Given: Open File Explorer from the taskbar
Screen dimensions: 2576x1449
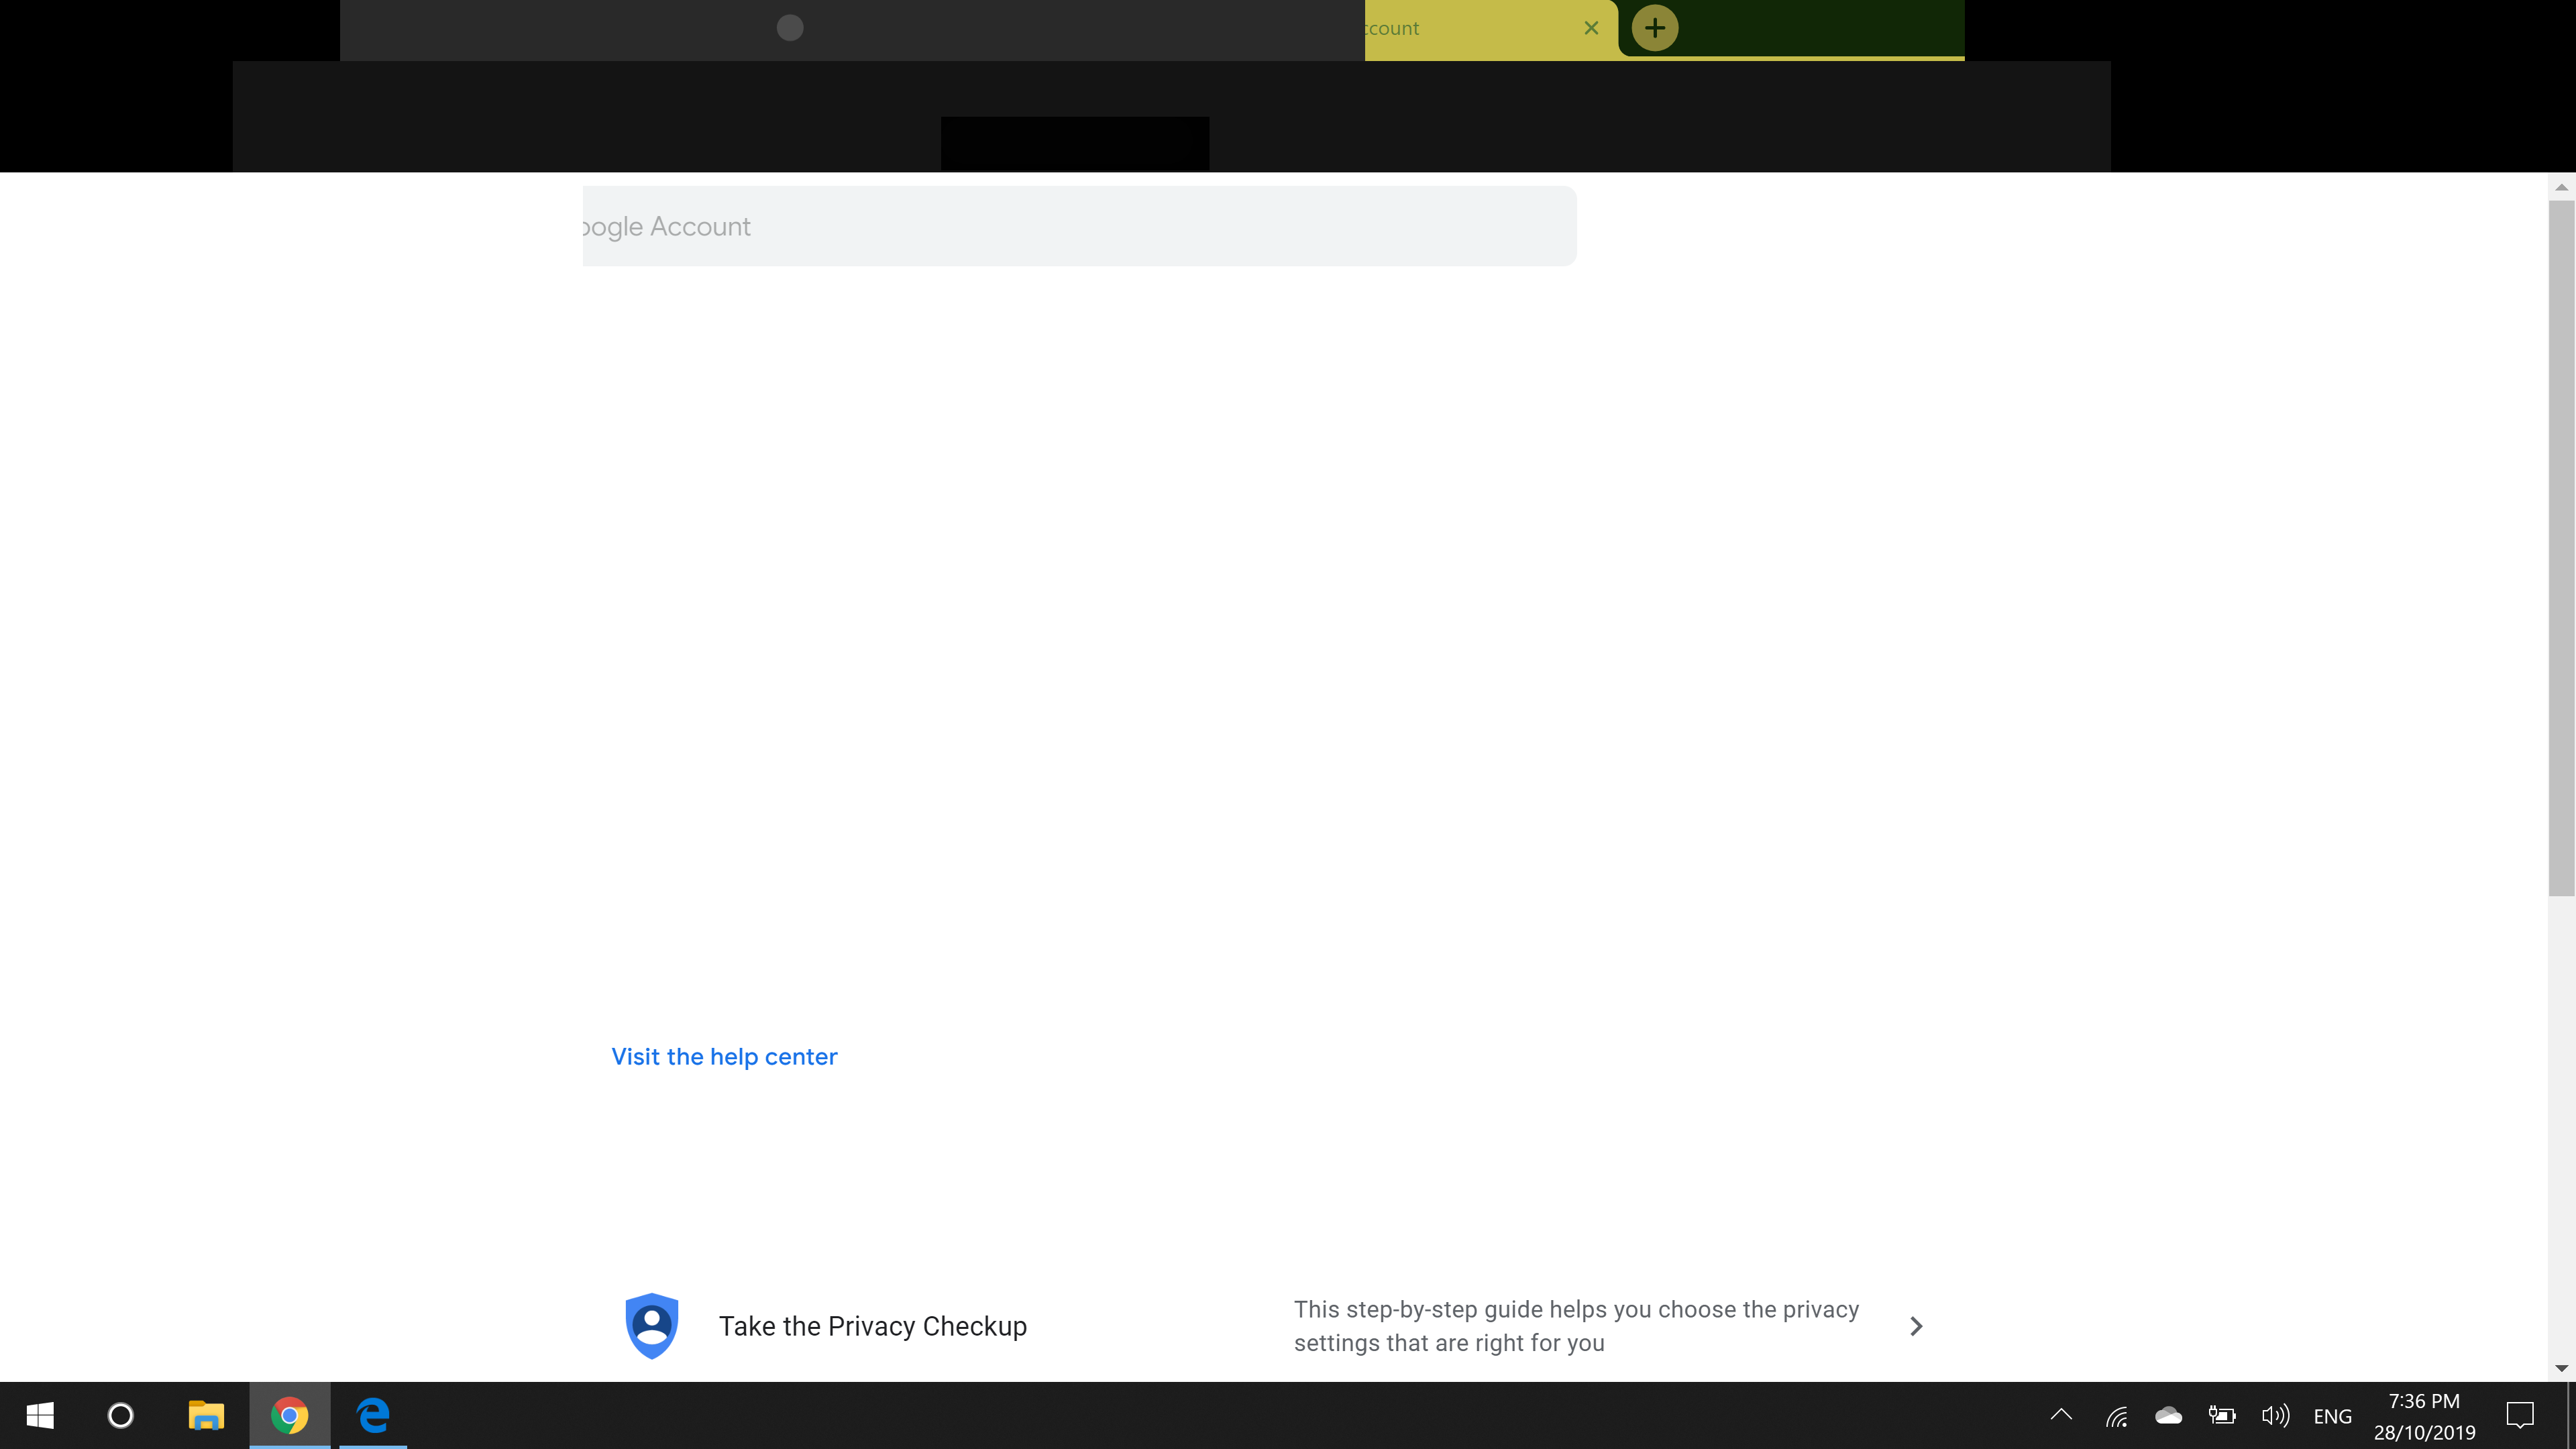Looking at the screenshot, I should (x=206, y=1415).
